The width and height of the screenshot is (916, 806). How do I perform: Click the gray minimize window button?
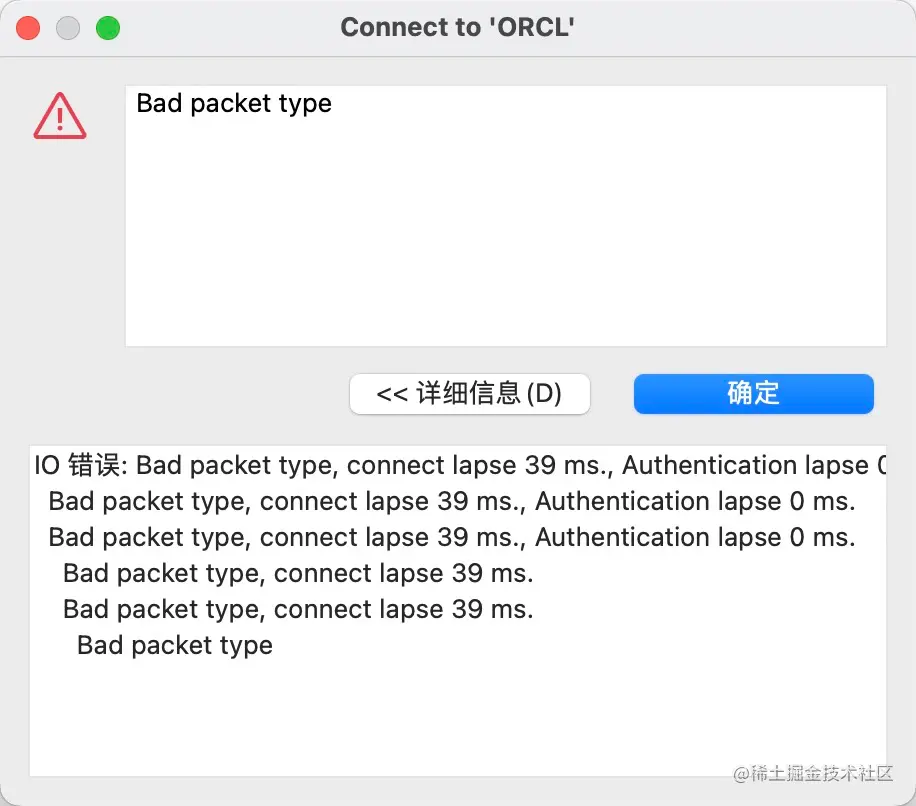pyautogui.click(x=68, y=28)
